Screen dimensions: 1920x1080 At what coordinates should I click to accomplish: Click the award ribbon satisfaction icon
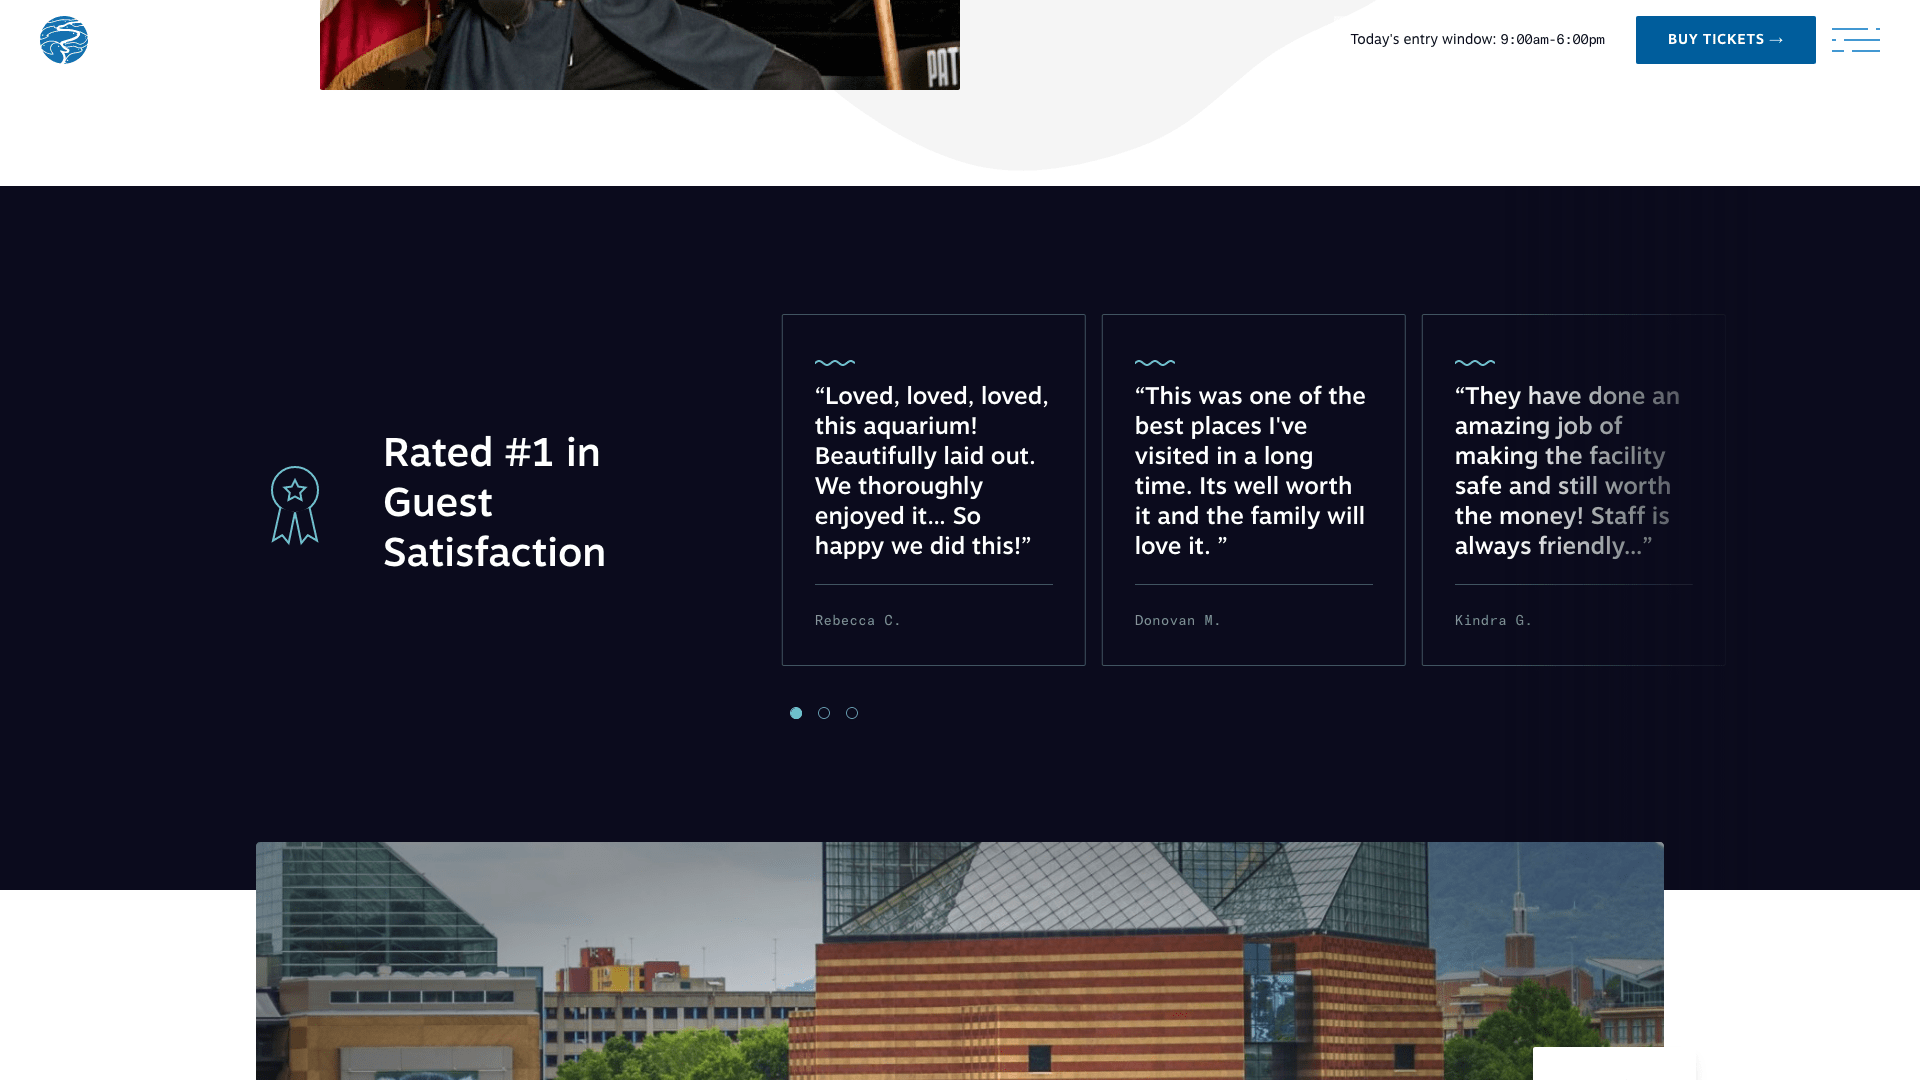pos(293,504)
